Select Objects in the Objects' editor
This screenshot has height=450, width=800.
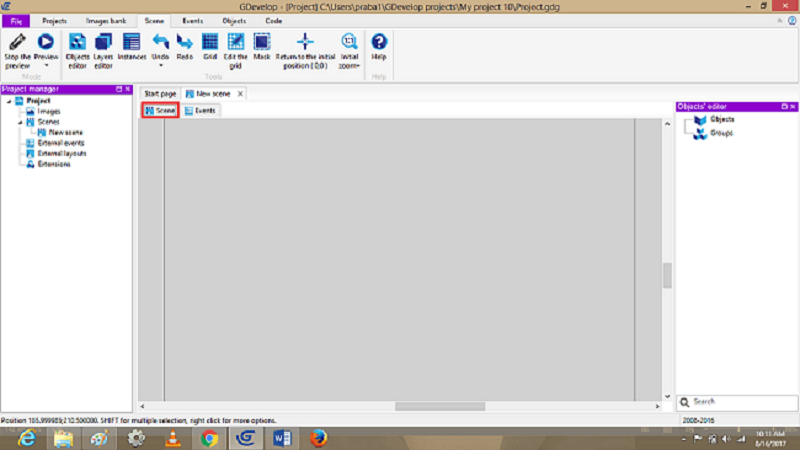point(722,119)
